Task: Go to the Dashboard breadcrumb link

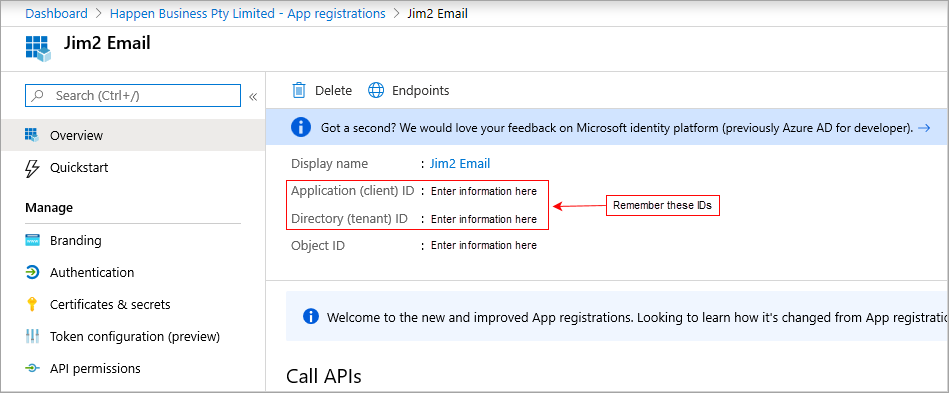Action: pyautogui.click(x=56, y=13)
